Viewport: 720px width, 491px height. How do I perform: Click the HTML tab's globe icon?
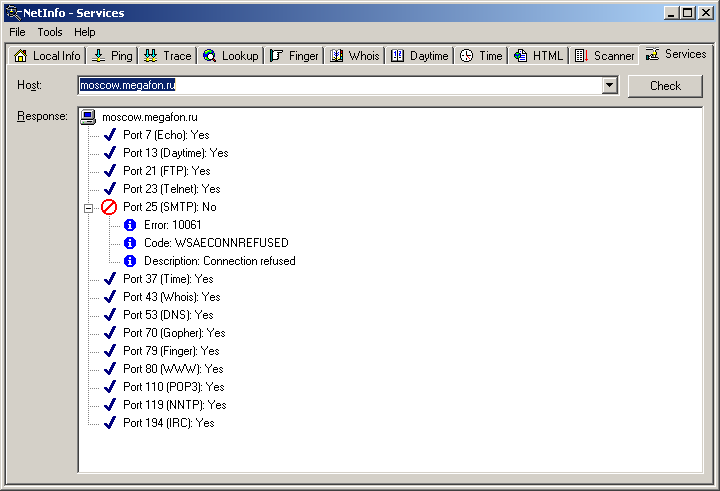pyautogui.click(x=520, y=56)
